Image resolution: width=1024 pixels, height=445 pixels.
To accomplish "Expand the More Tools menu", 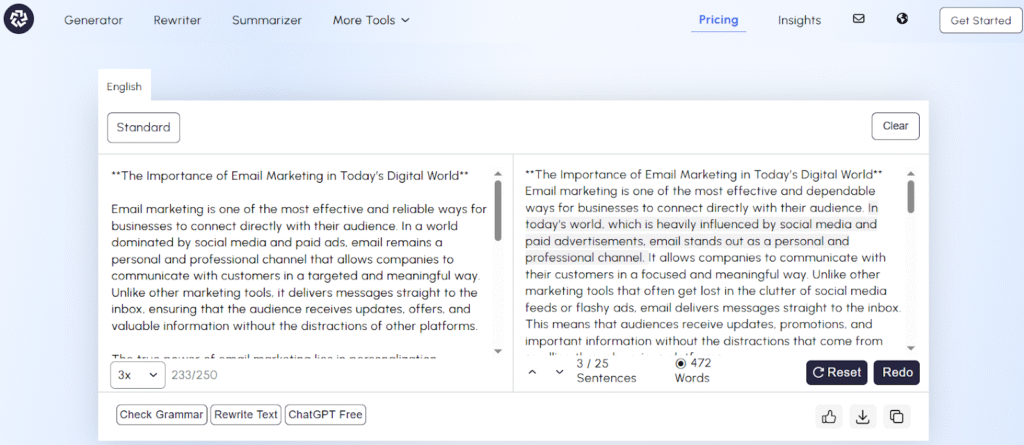I will click(370, 20).
